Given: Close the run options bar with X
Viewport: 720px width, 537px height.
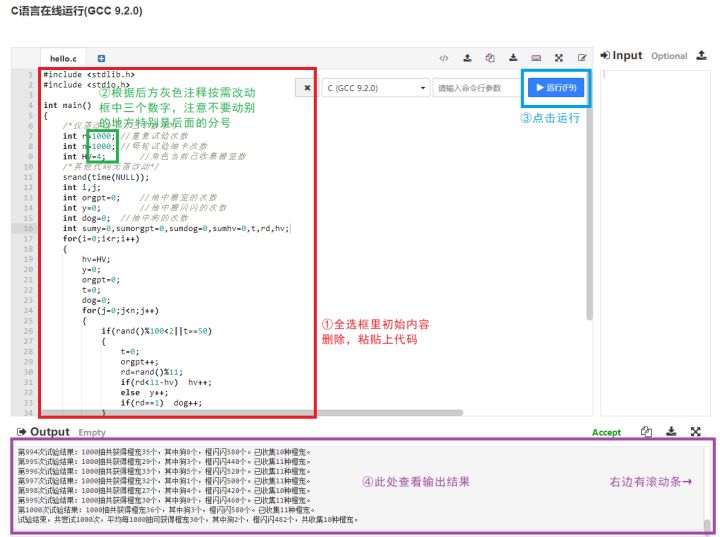Looking at the screenshot, I should tap(307, 88).
